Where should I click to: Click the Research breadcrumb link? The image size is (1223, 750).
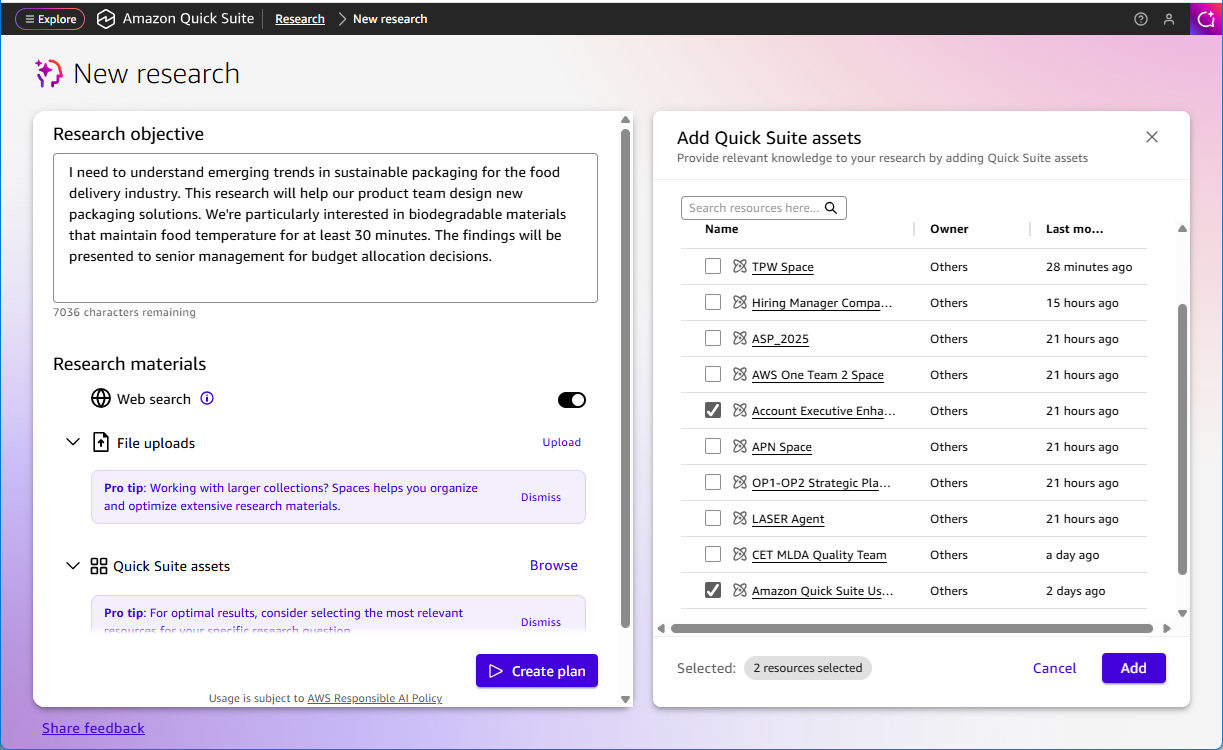[x=300, y=19]
